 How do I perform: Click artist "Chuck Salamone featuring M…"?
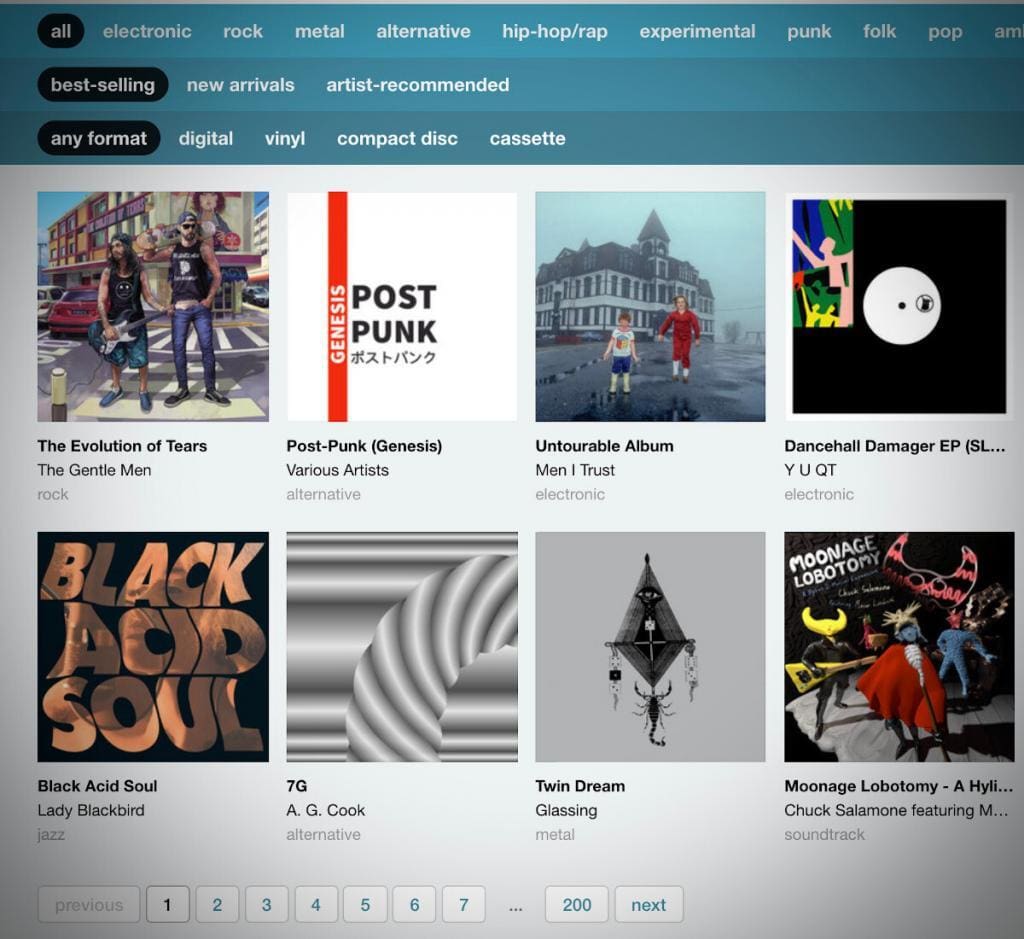click(896, 810)
